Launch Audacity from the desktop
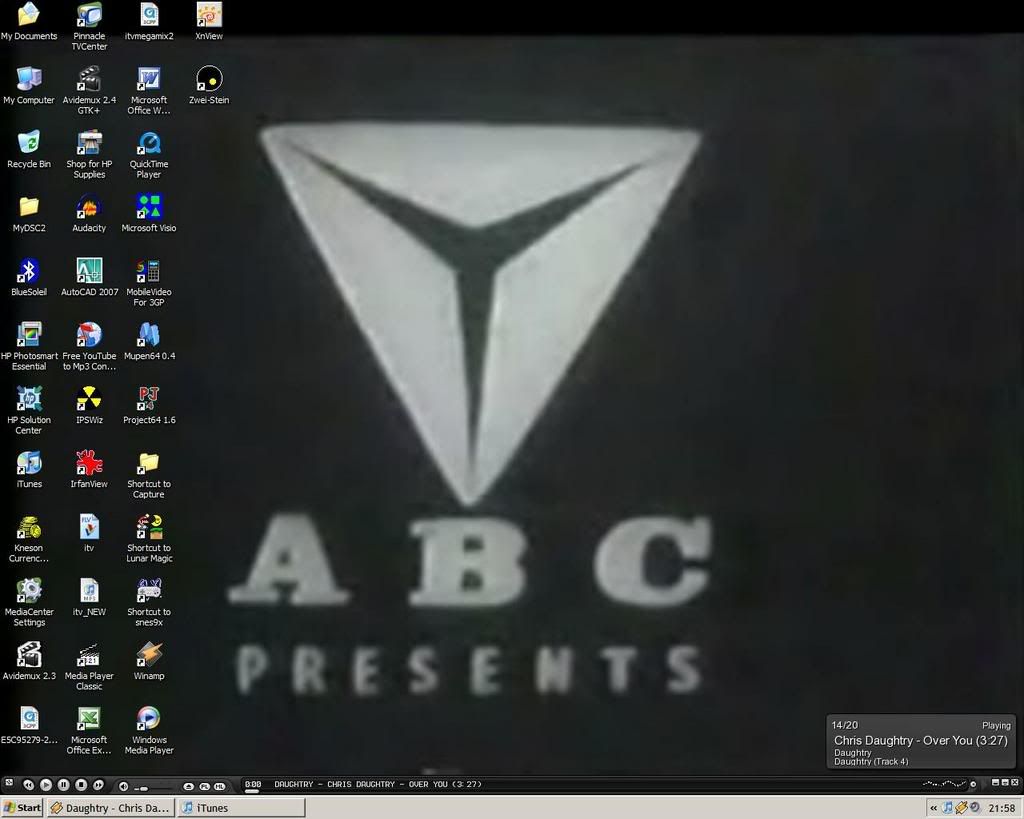Viewport: 1024px width, 819px height. click(89, 213)
